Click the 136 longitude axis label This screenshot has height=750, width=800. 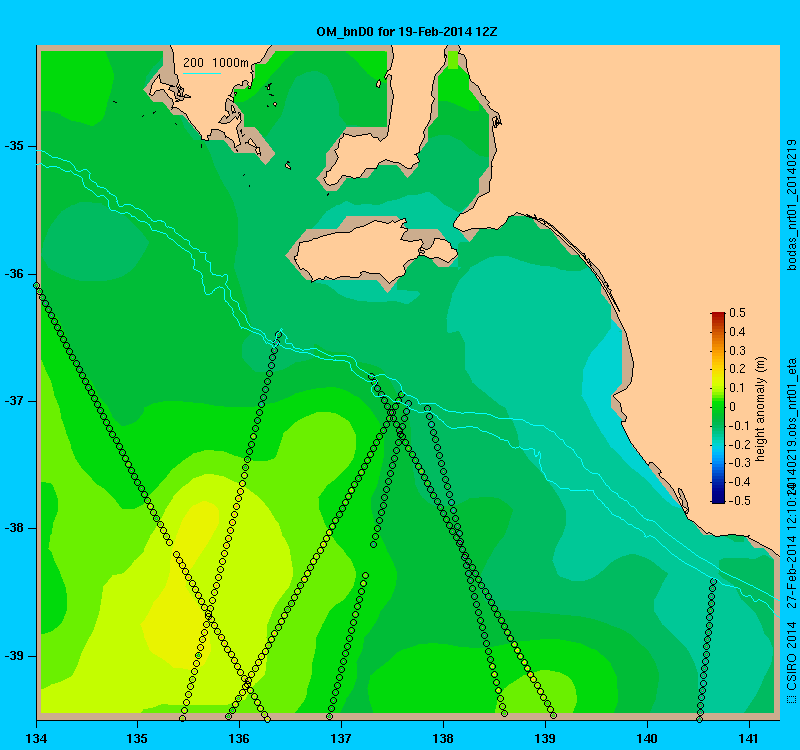(x=239, y=738)
